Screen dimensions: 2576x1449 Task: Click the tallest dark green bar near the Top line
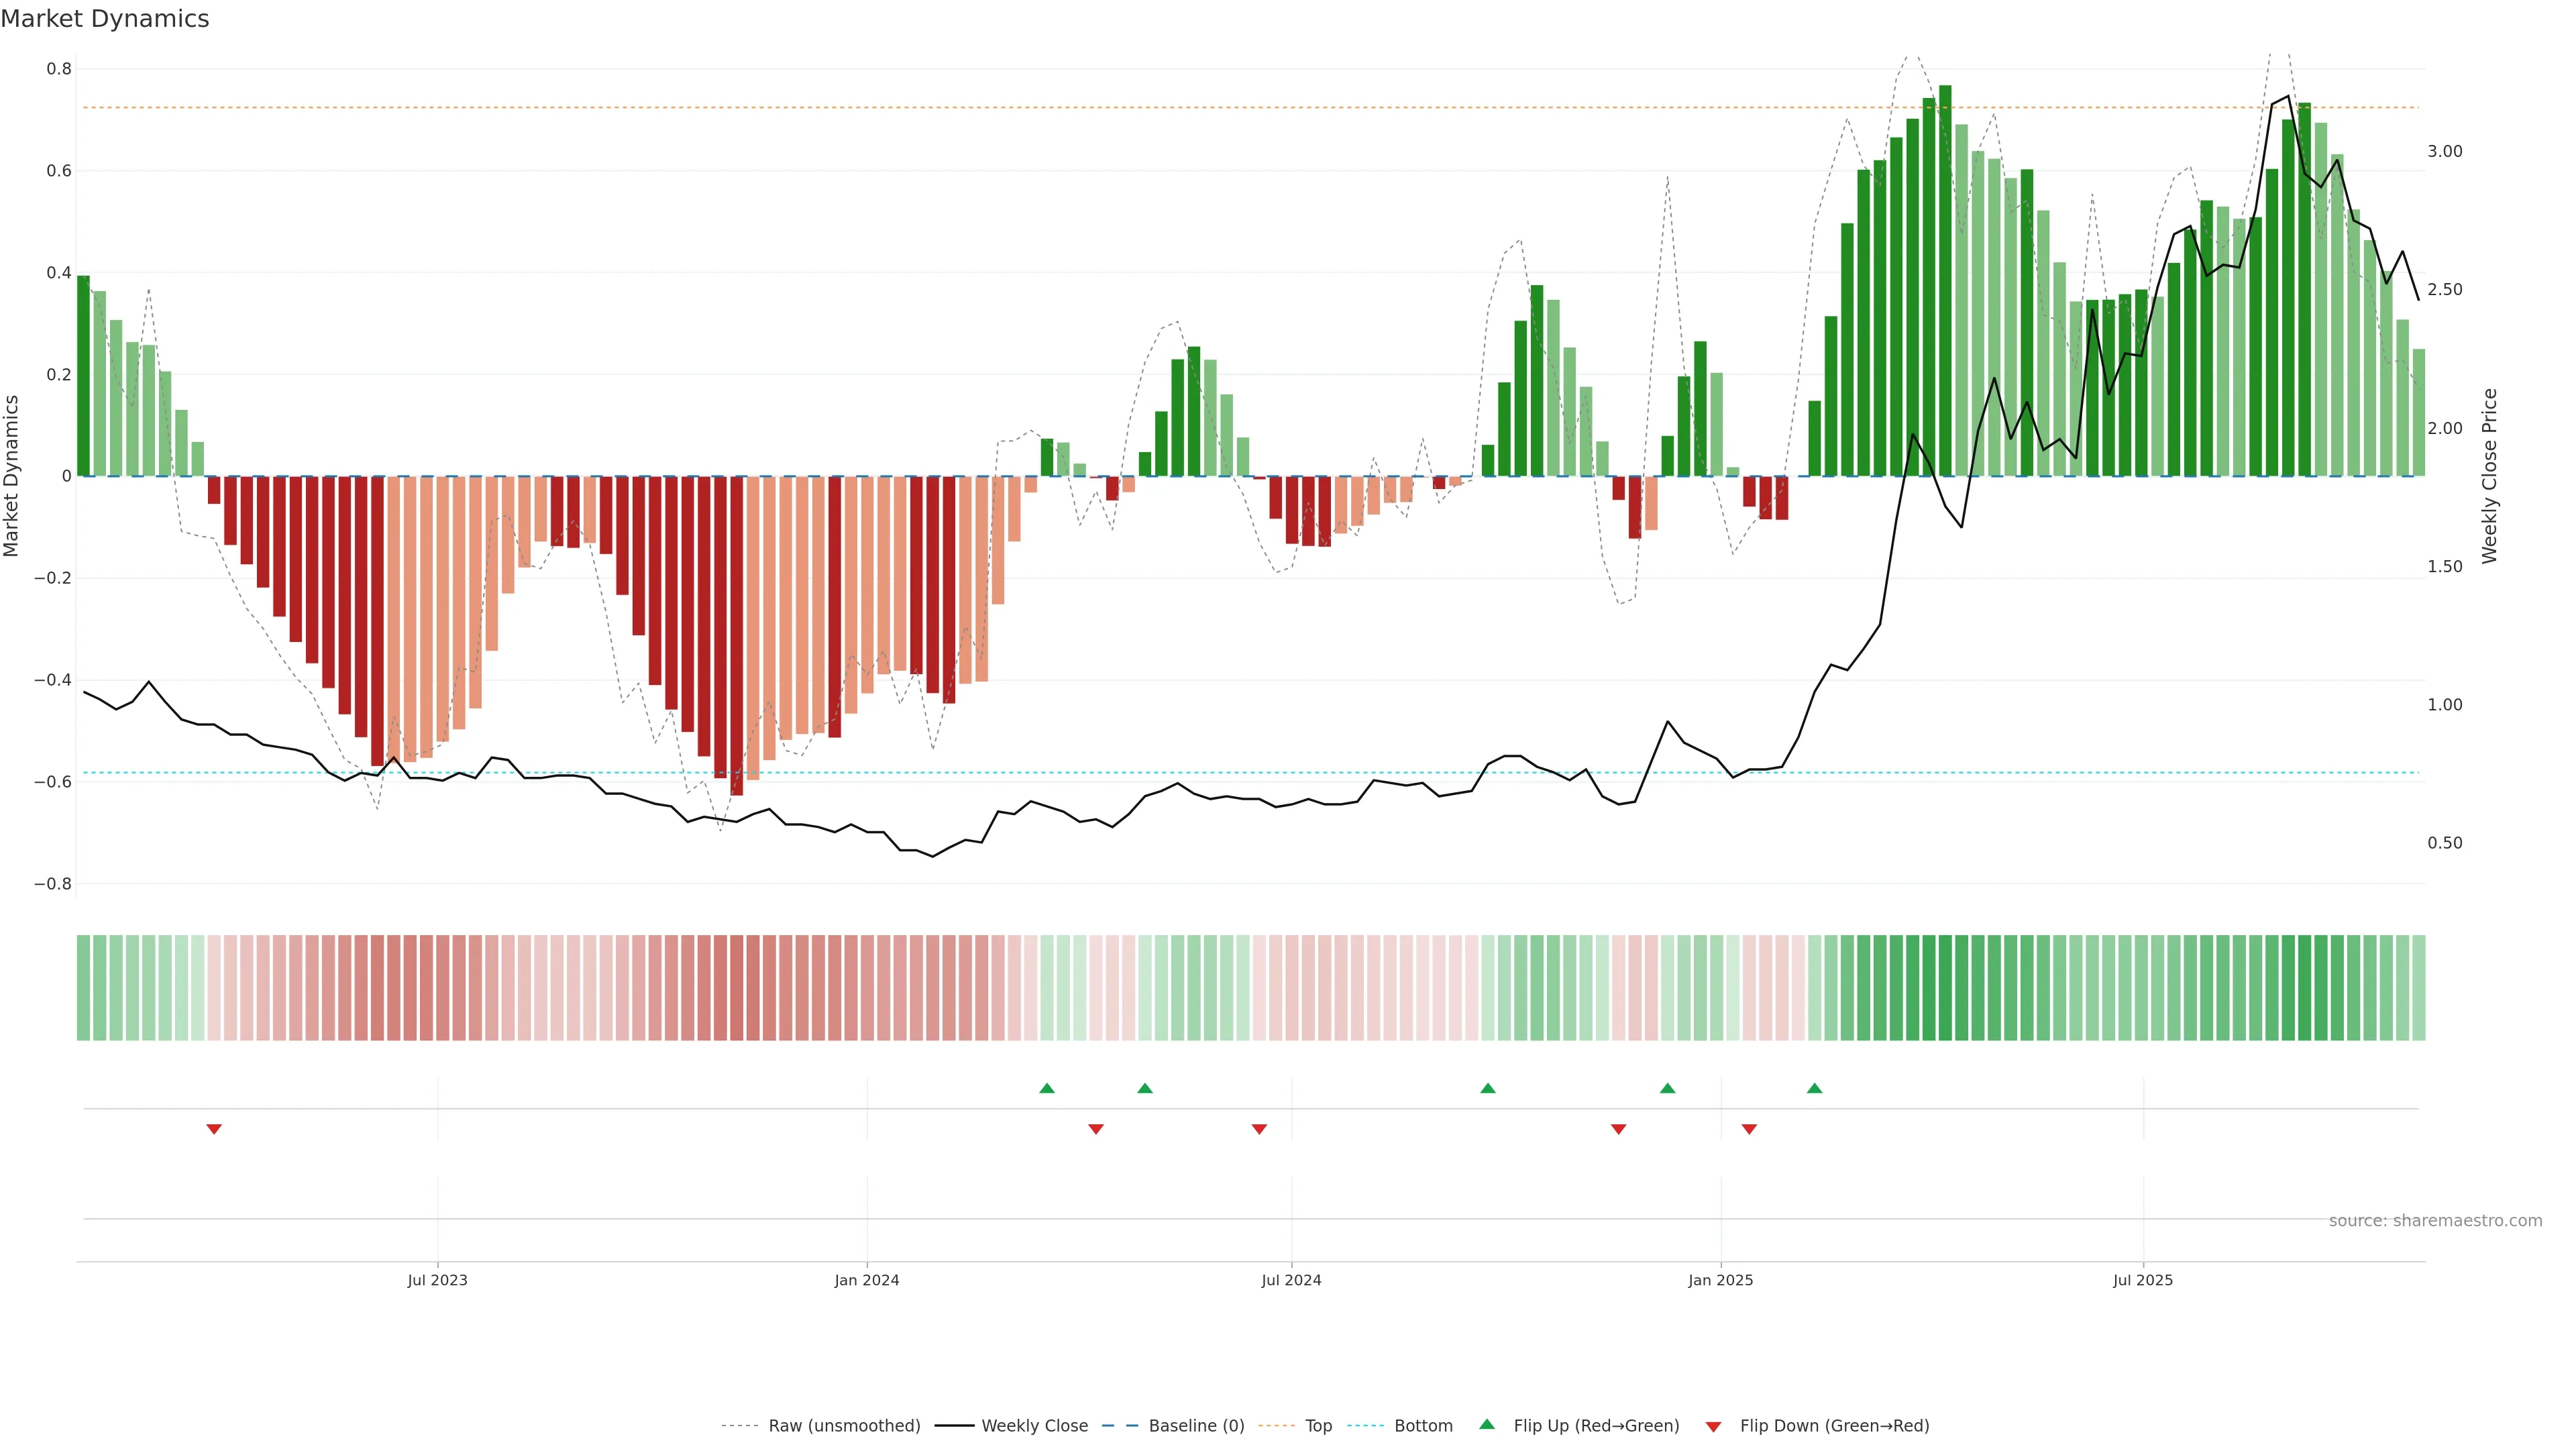point(1945,280)
